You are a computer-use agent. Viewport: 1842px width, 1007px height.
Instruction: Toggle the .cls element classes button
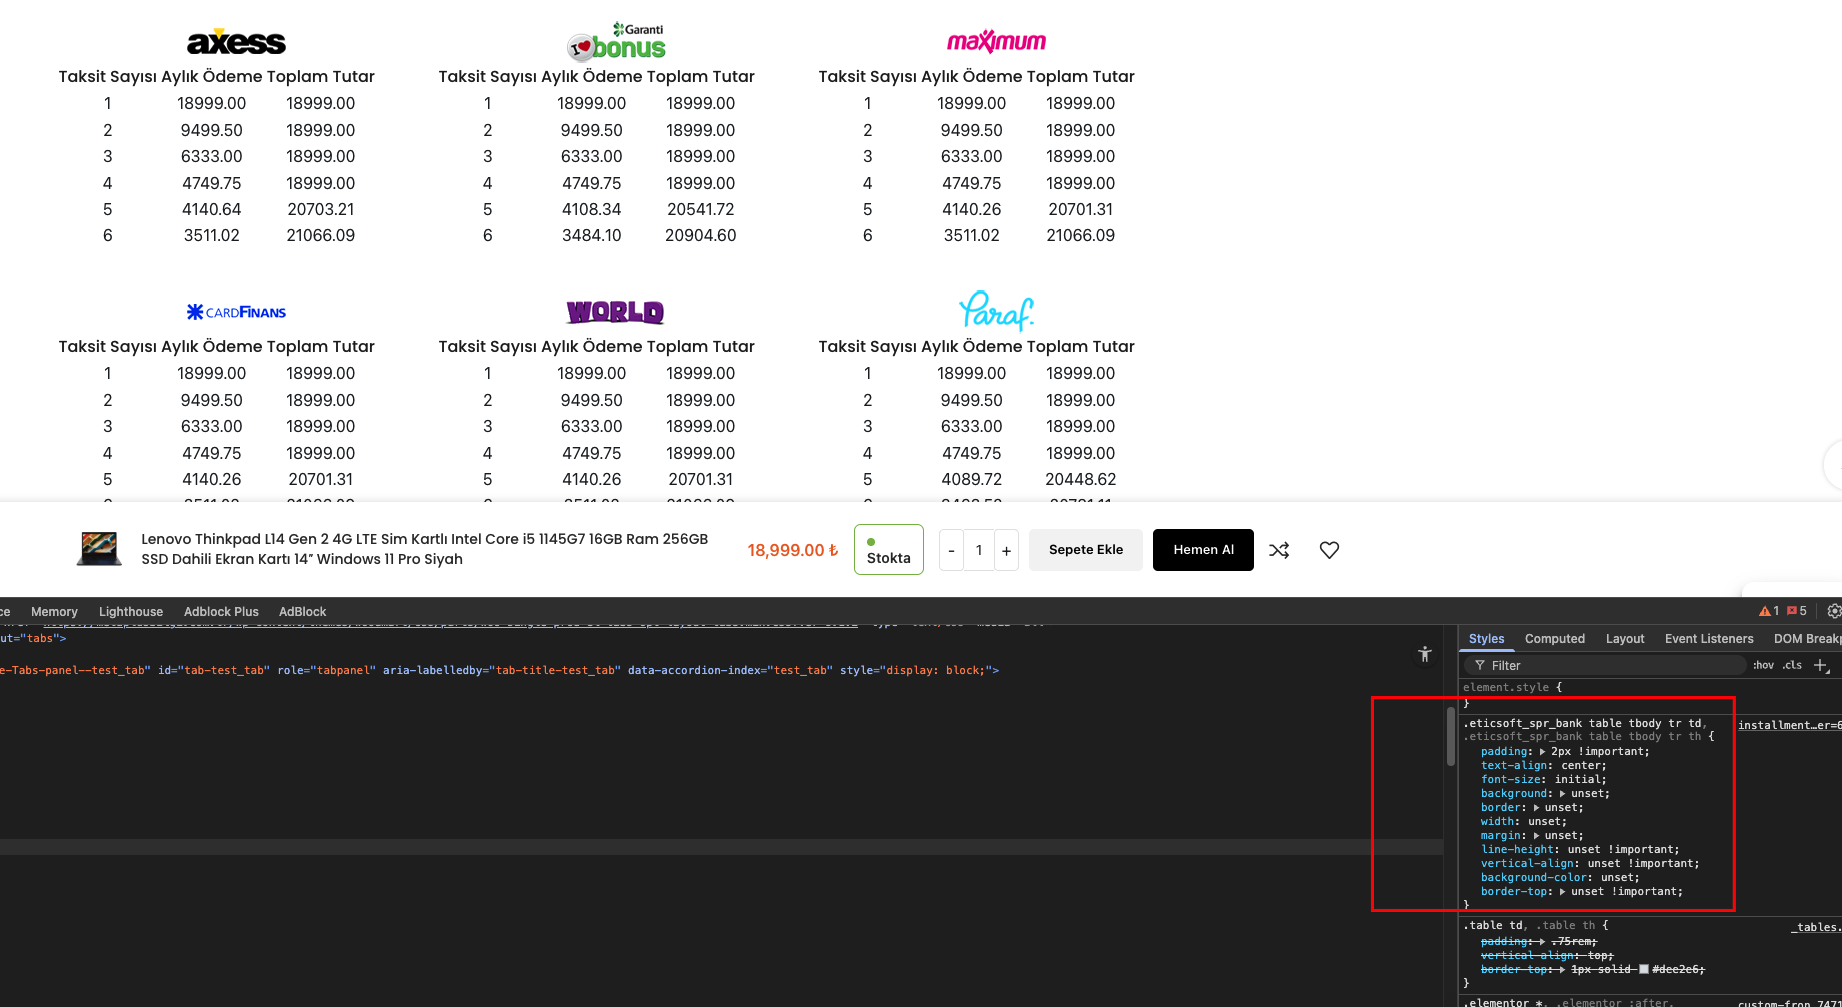coord(1792,665)
